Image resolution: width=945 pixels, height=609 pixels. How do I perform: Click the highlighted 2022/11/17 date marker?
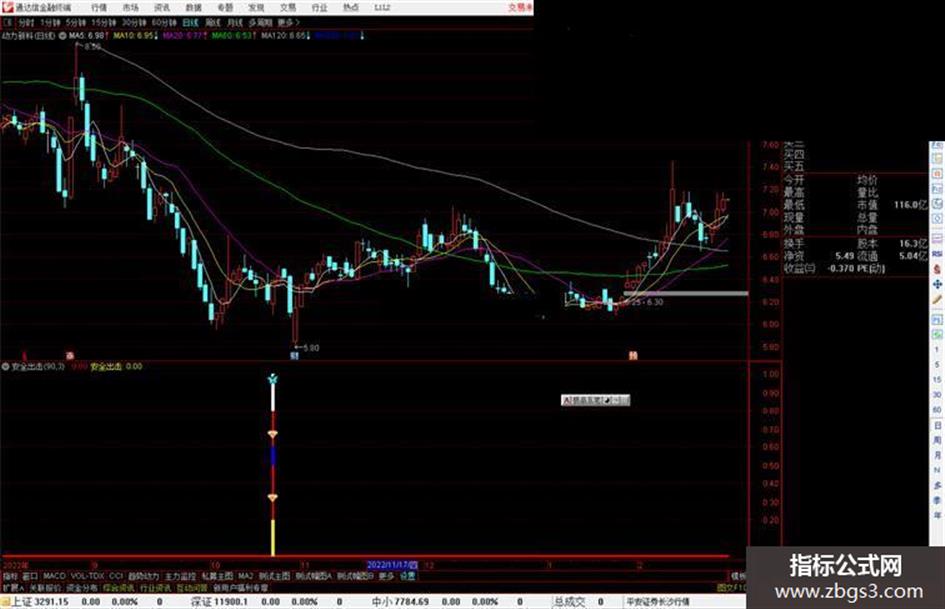[x=392, y=565]
